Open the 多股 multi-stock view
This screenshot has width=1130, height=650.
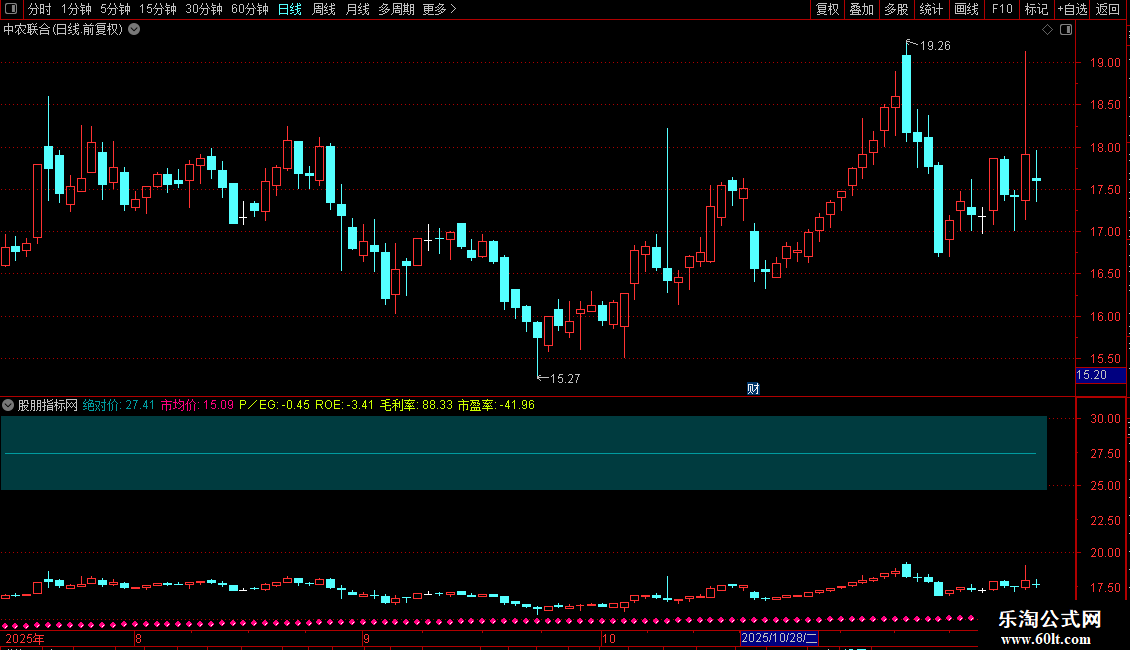(896, 9)
